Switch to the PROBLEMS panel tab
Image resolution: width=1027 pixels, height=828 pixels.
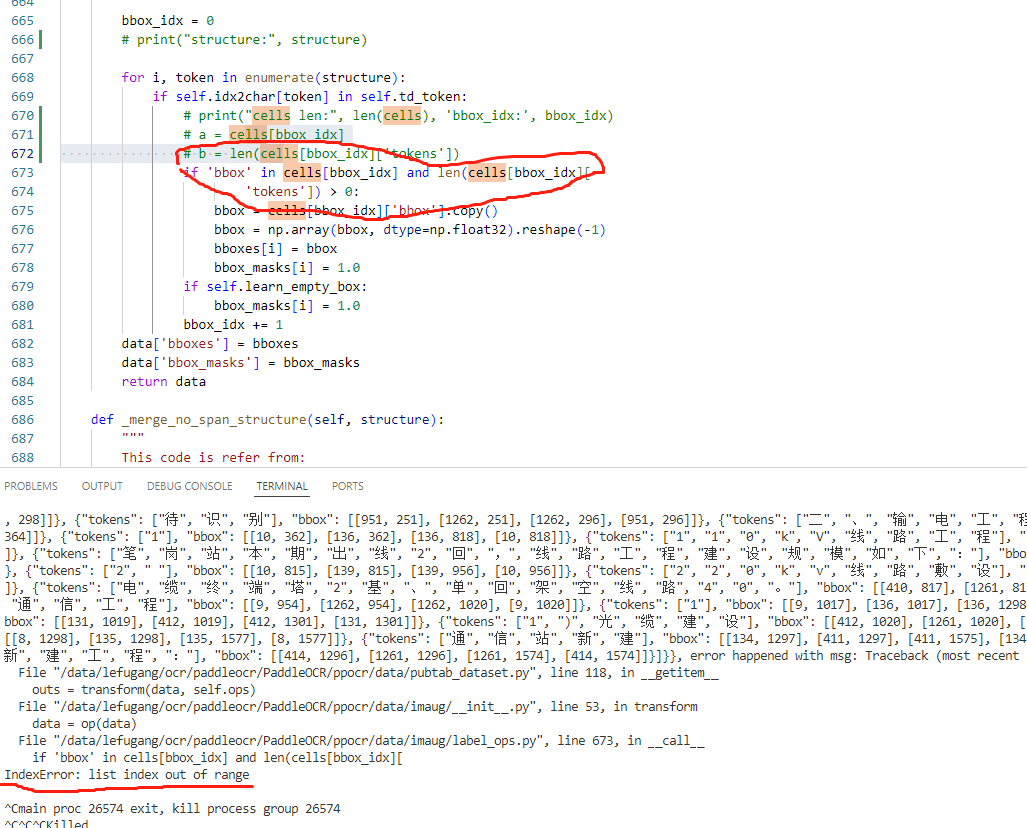pyautogui.click(x=30, y=485)
